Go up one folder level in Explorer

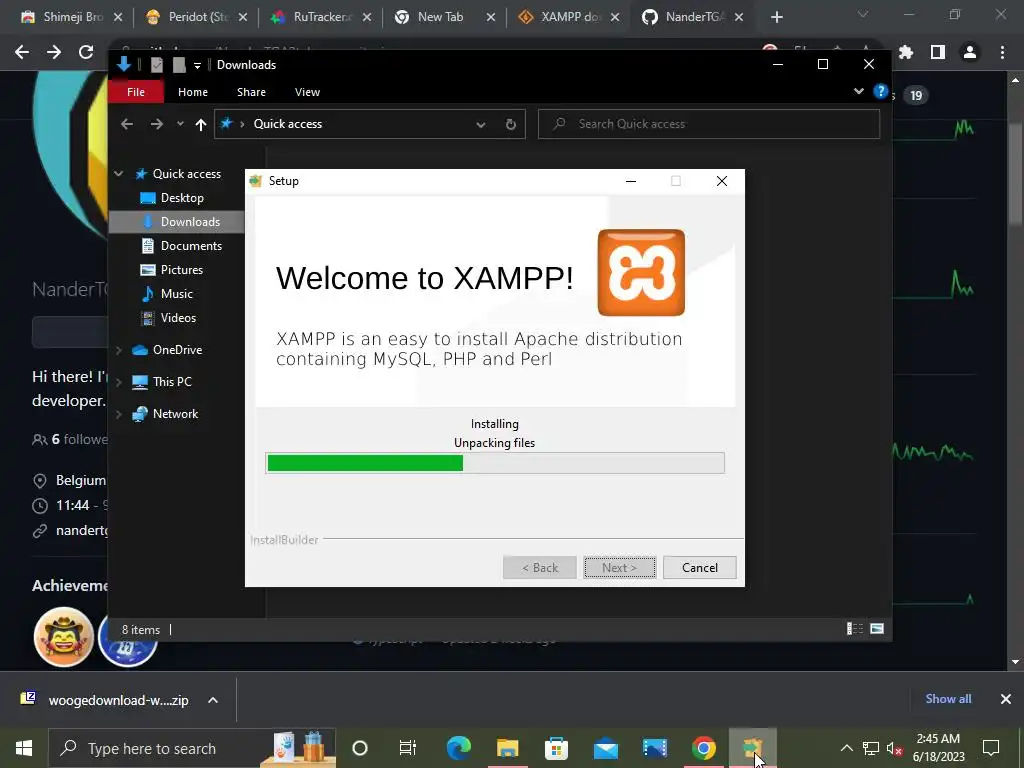pos(200,124)
